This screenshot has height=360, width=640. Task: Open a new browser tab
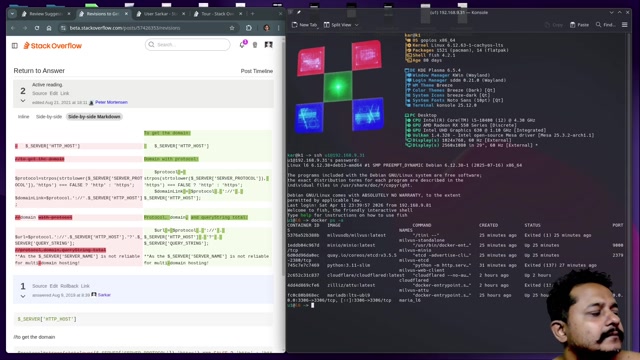tap(253, 13)
